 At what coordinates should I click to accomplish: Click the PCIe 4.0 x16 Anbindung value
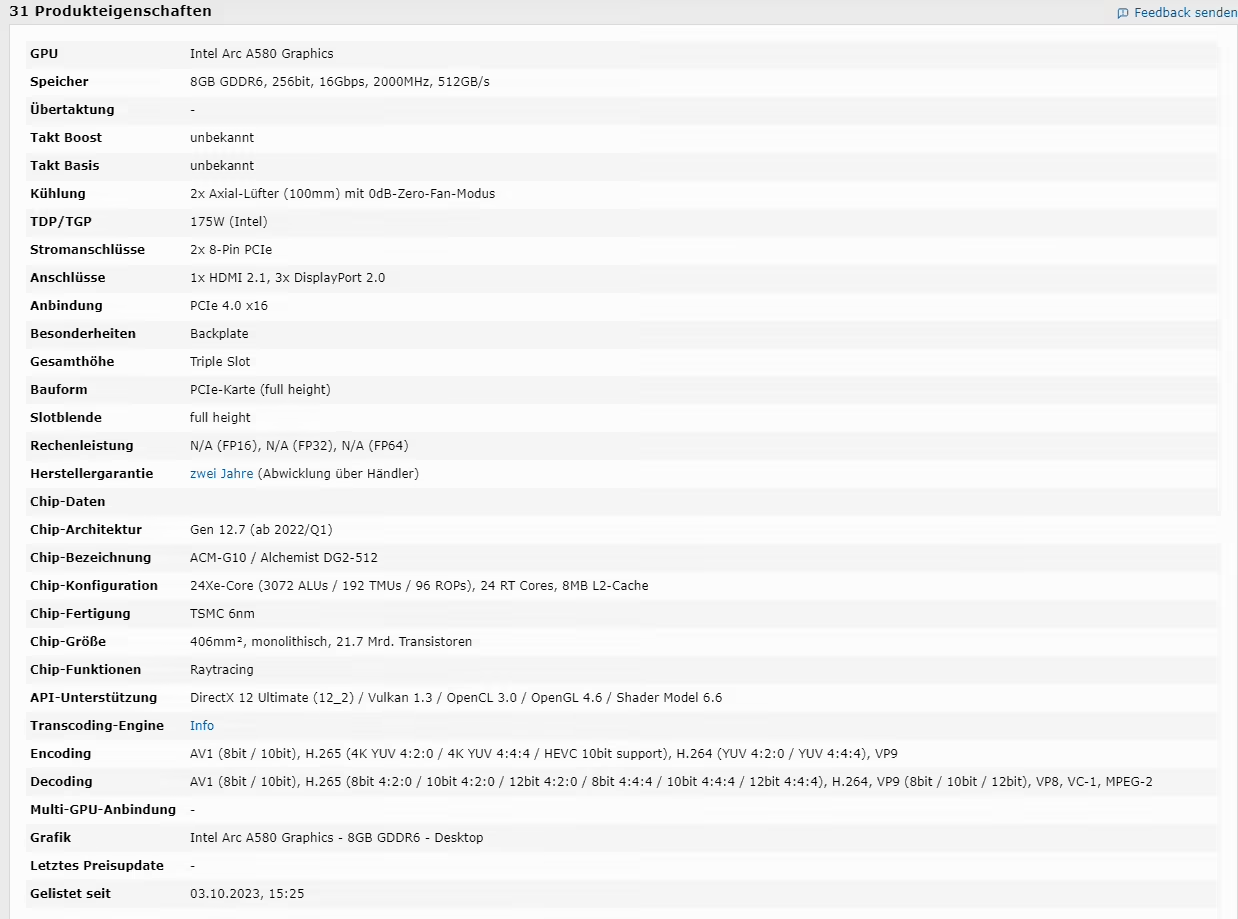pyautogui.click(x=228, y=305)
